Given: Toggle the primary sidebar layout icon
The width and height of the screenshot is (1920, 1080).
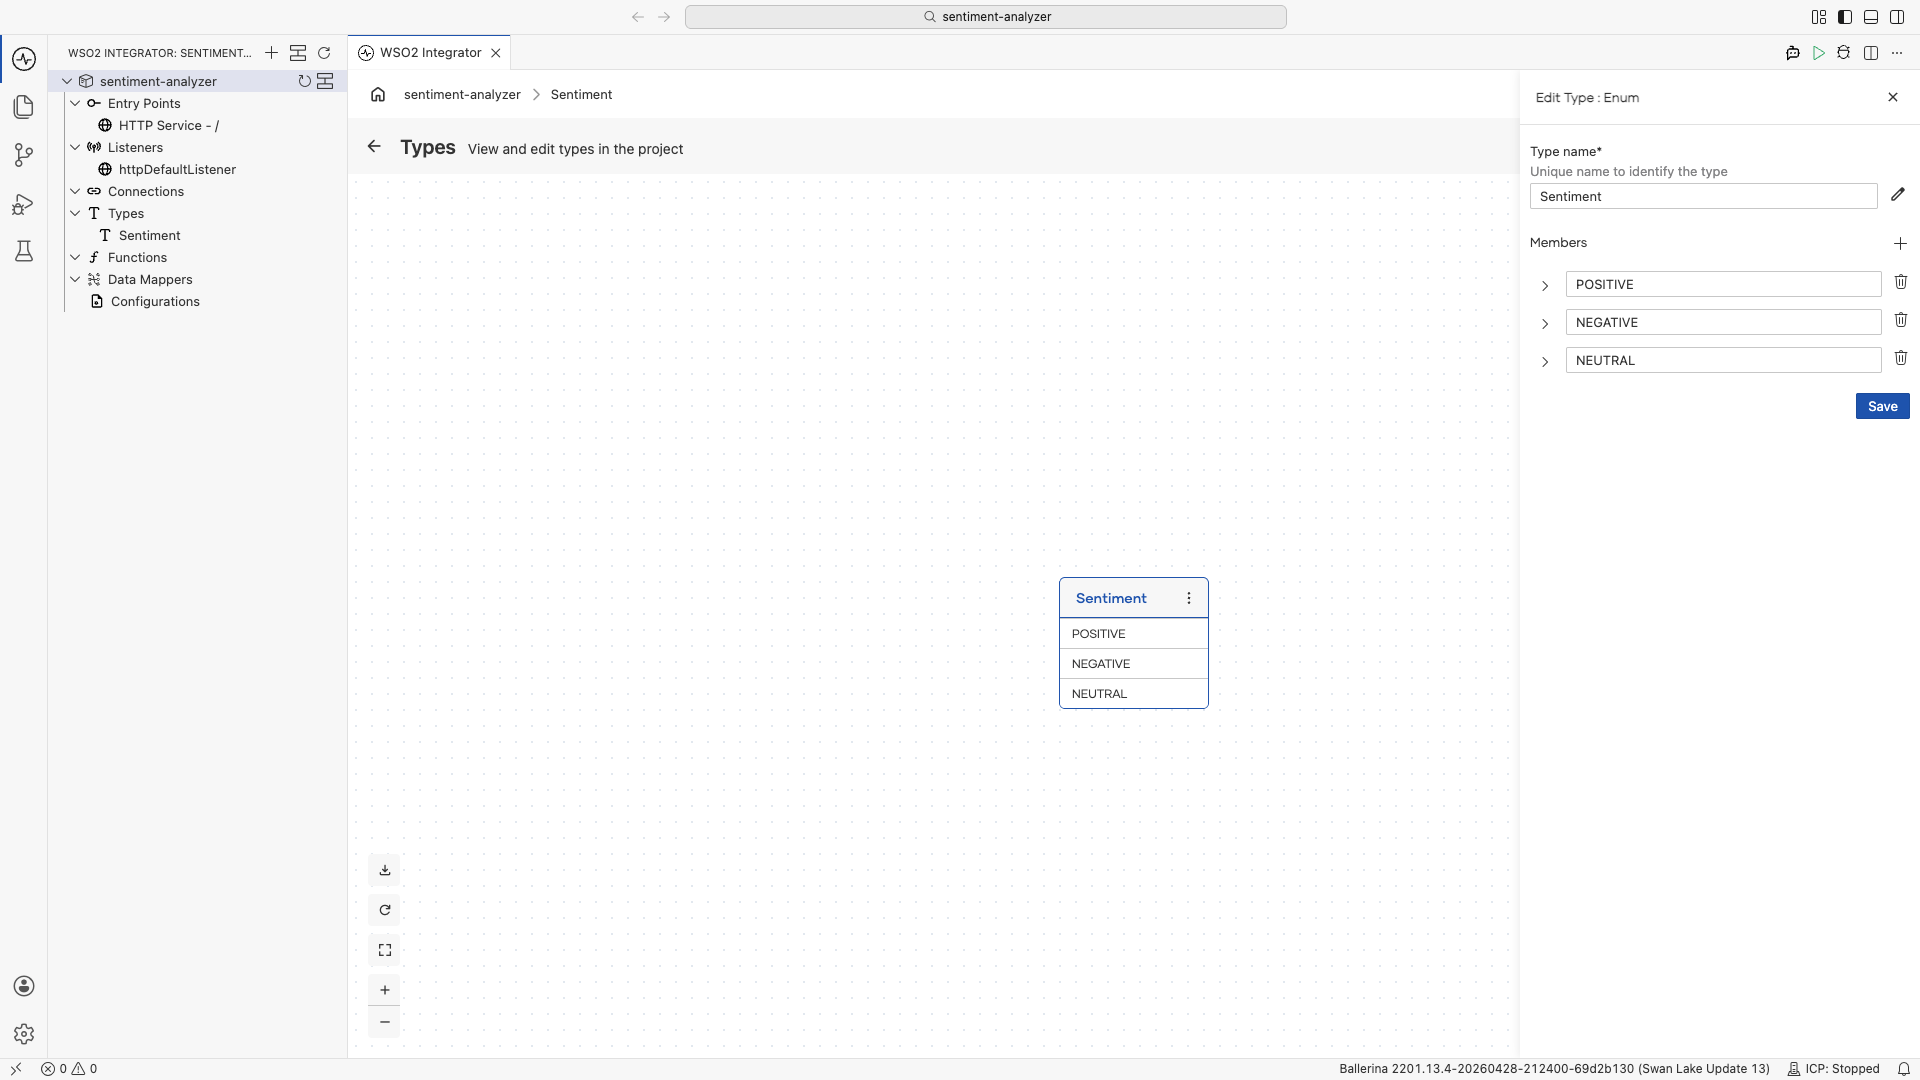Looking at the screenshot, I should click(1845, 17).
